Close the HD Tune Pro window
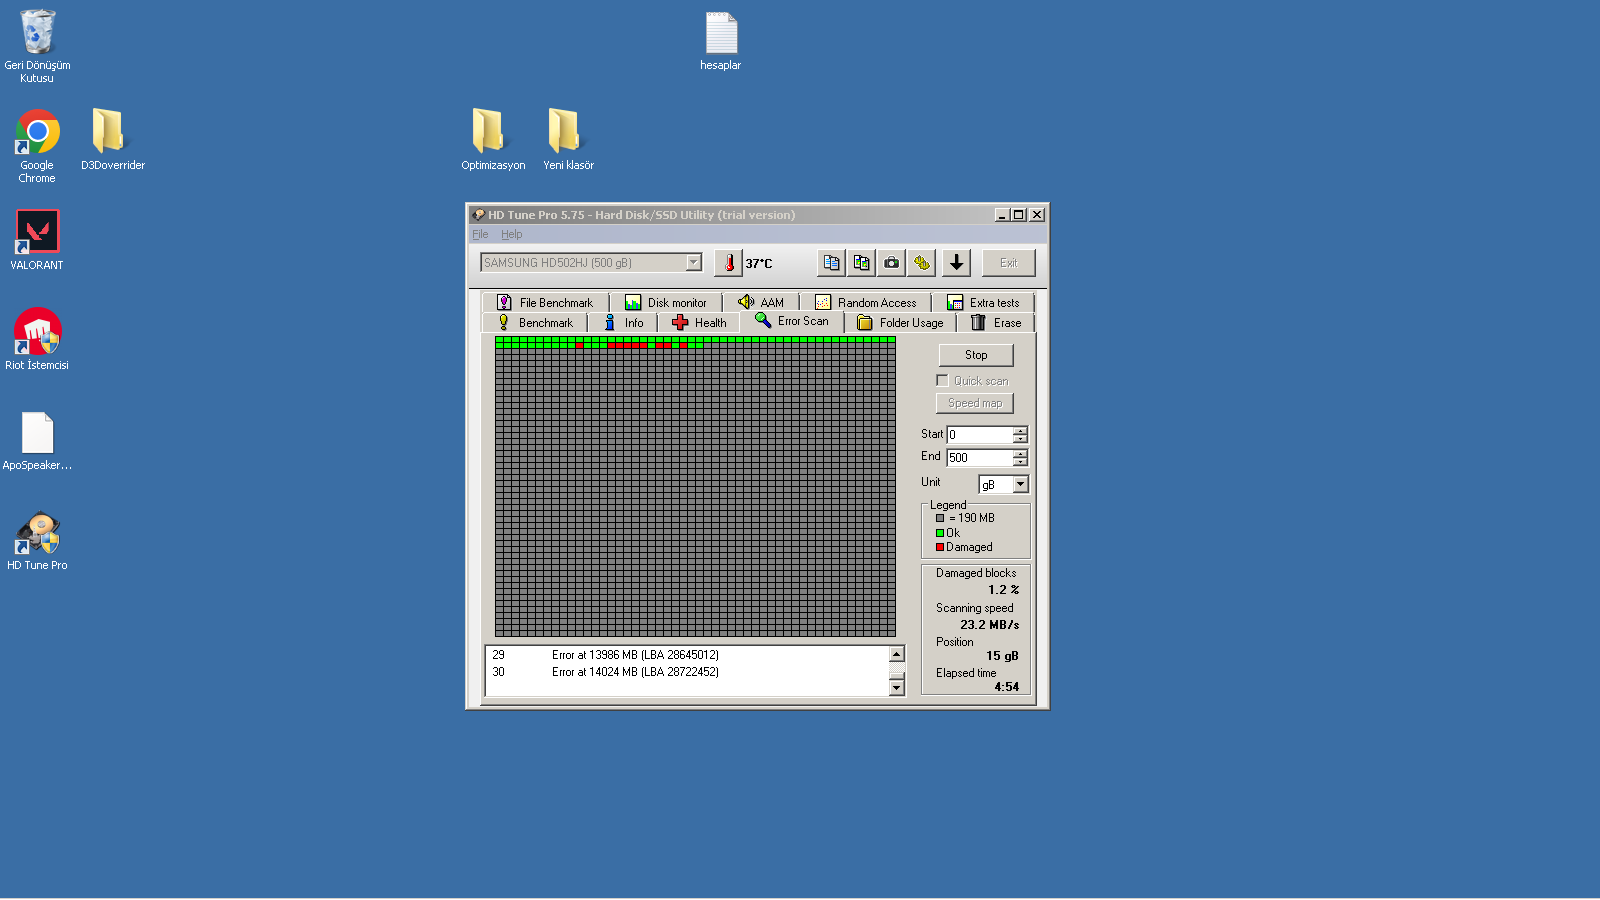The image size is (1600, 900). coord(1037,215)
